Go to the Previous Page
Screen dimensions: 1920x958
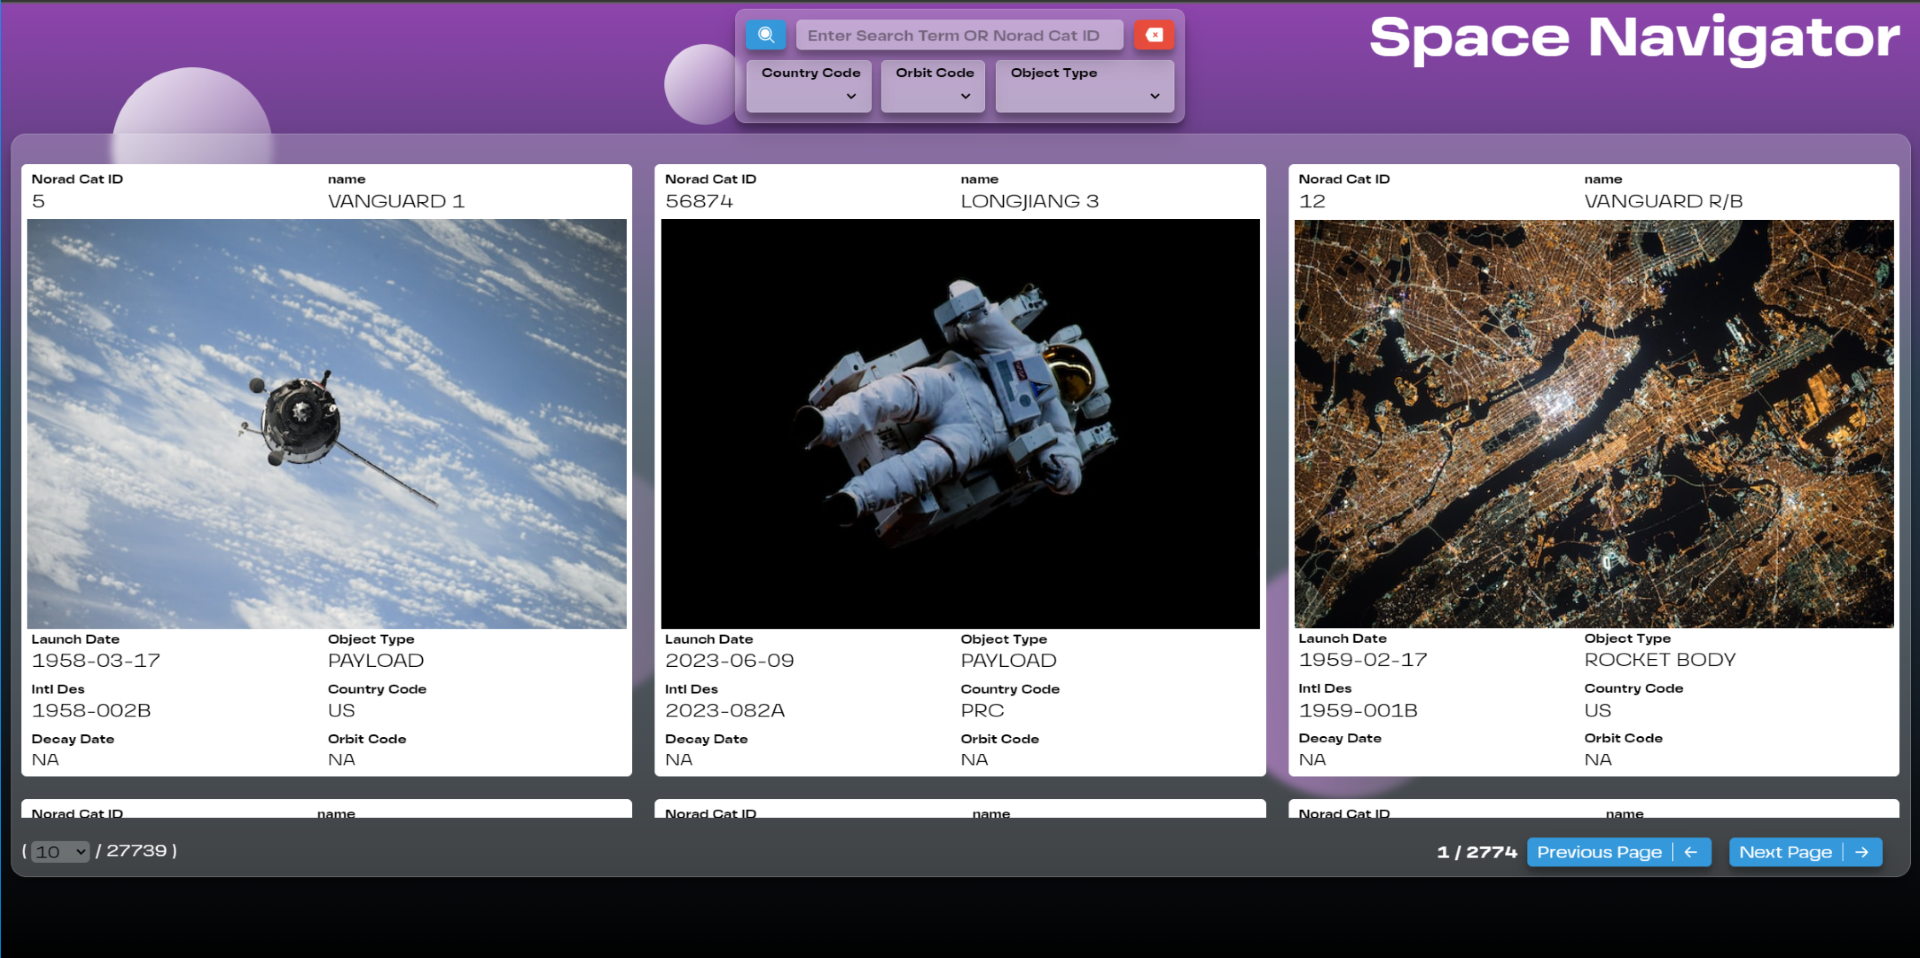click(1618, 852)
